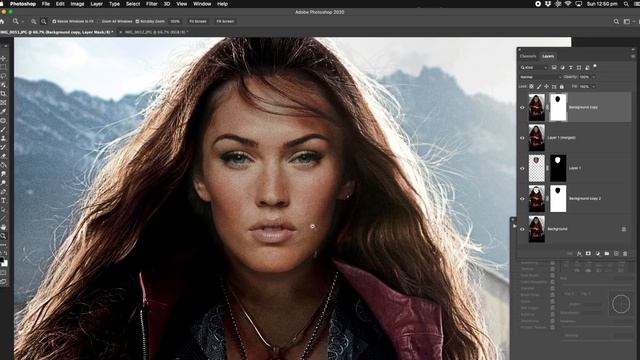This screenshot has height=360, width=640.
Task: Click lock transparent pixels icon
Action: tap(531, 87)
